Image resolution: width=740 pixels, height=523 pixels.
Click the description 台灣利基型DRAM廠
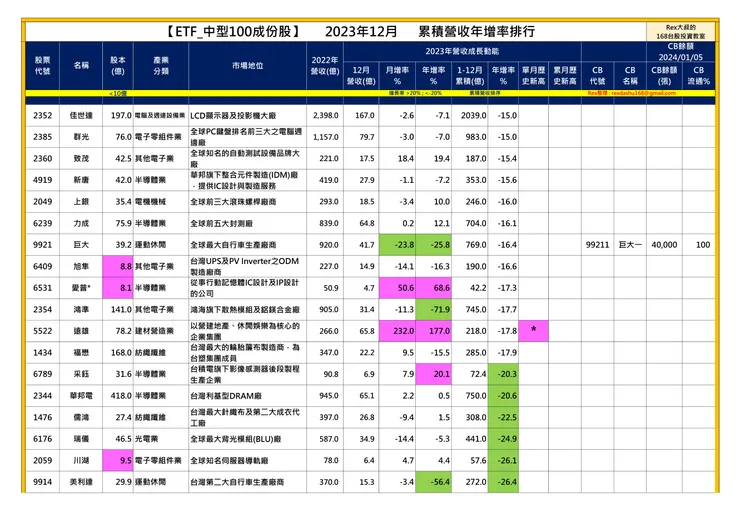(x=226, y=396)
